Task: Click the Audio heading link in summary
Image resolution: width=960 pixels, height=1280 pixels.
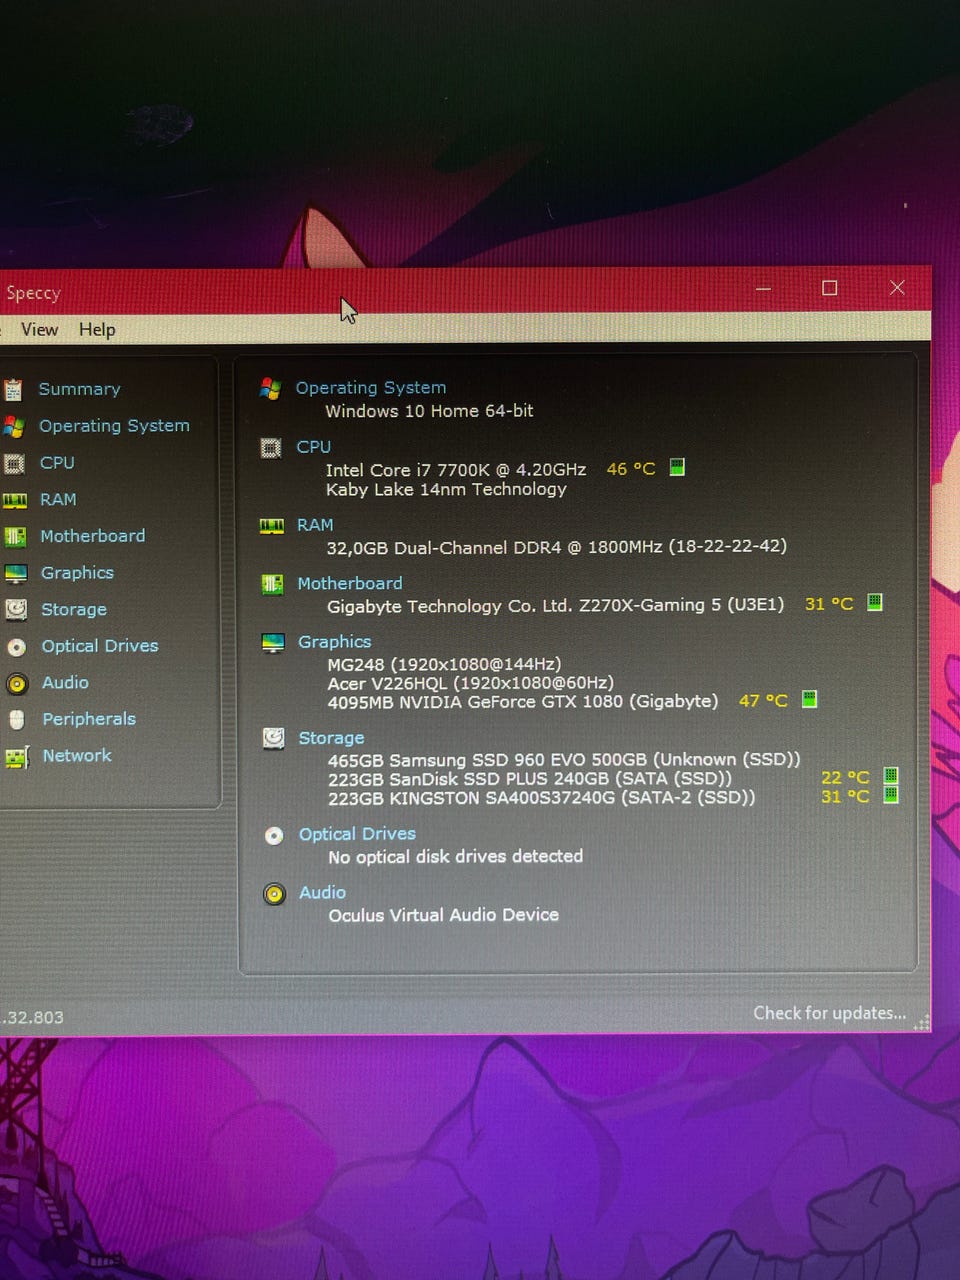Action: tap(322, 893)
